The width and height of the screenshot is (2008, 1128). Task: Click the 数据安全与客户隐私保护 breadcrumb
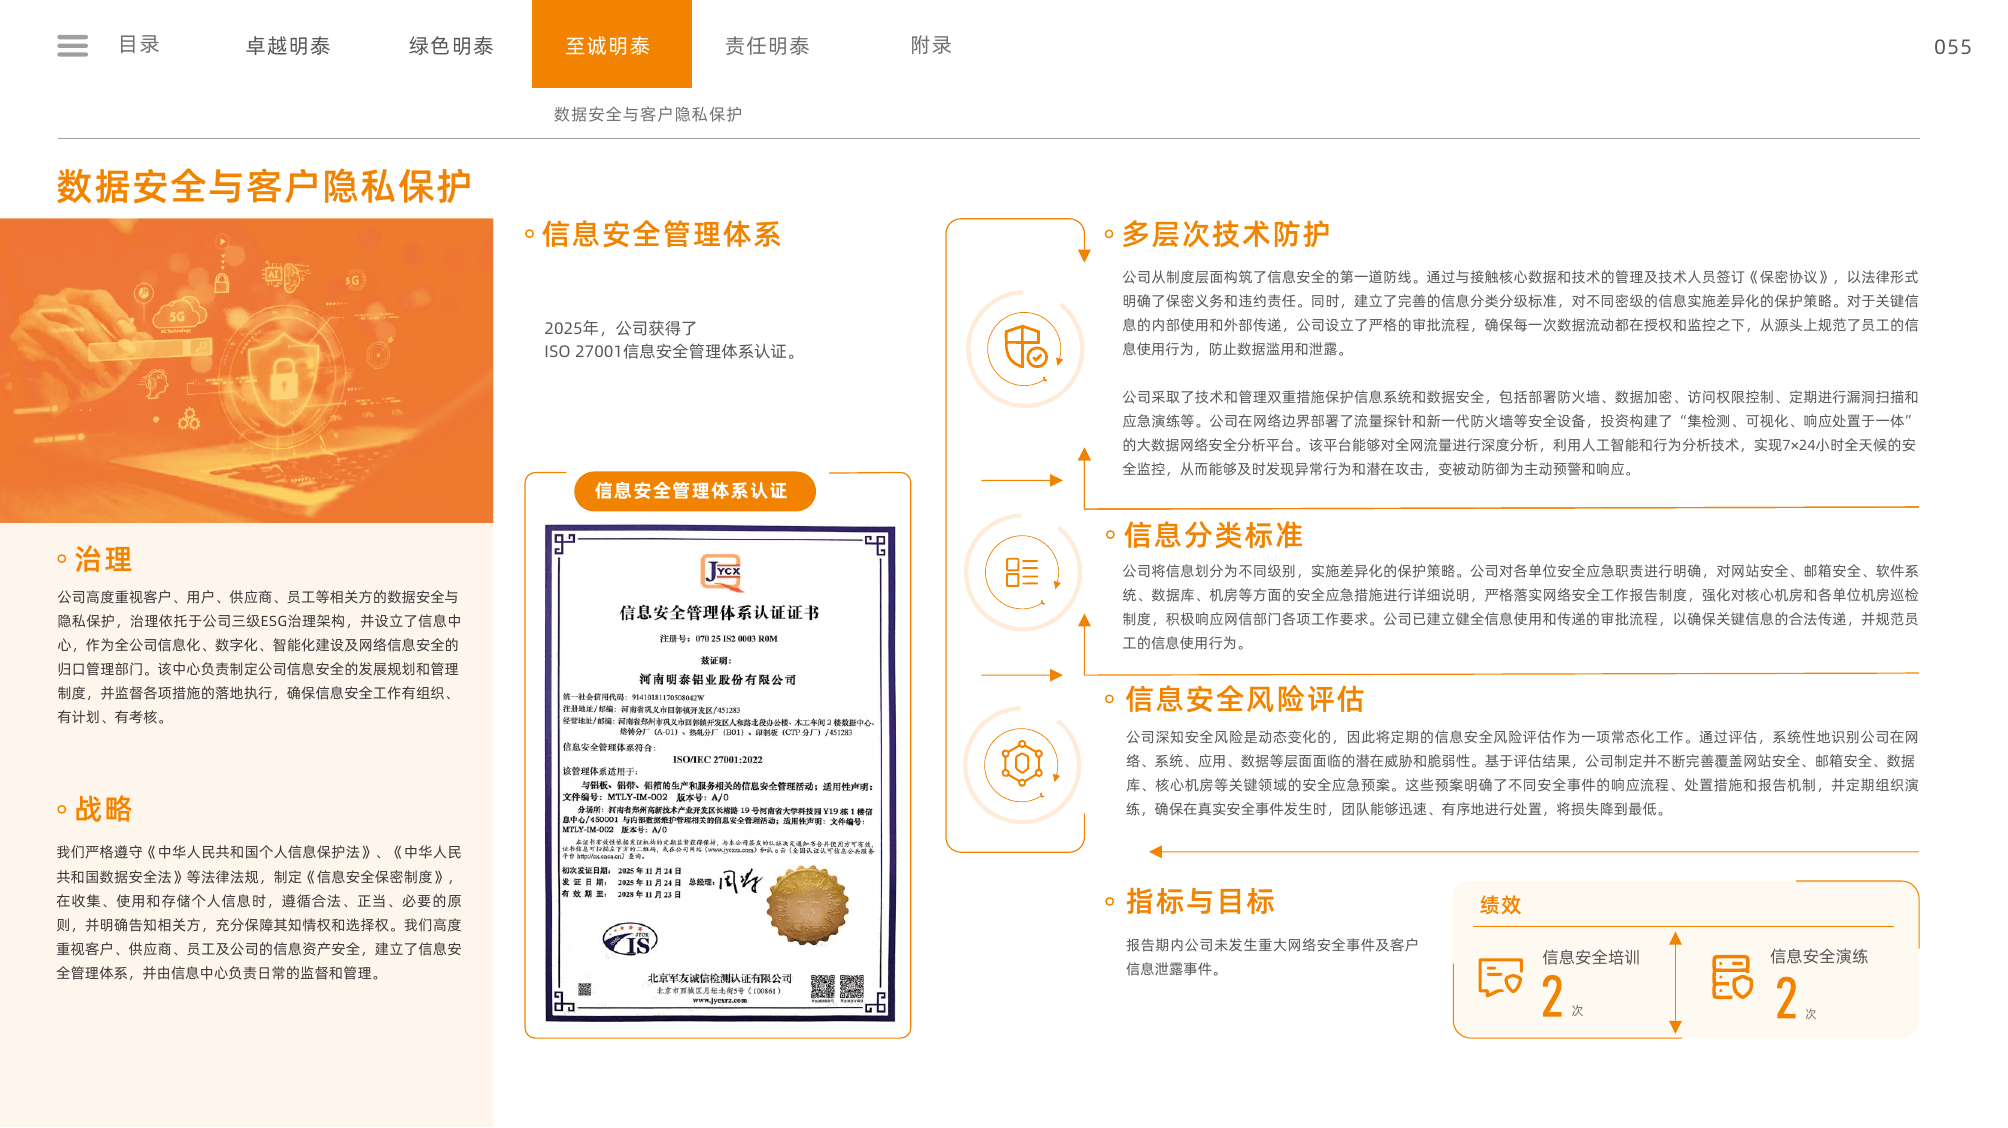648,114
